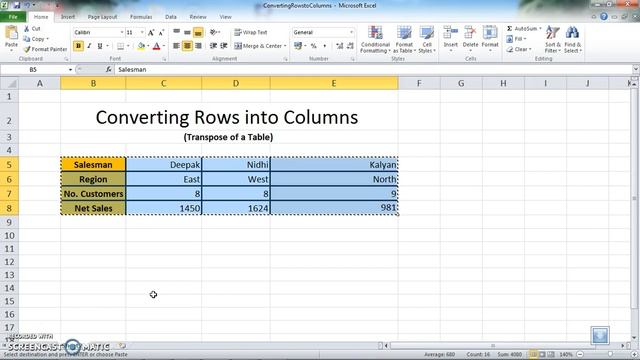The image size is (640, 360).
Task: Switch to the Data tab
Action: [171, 17]
